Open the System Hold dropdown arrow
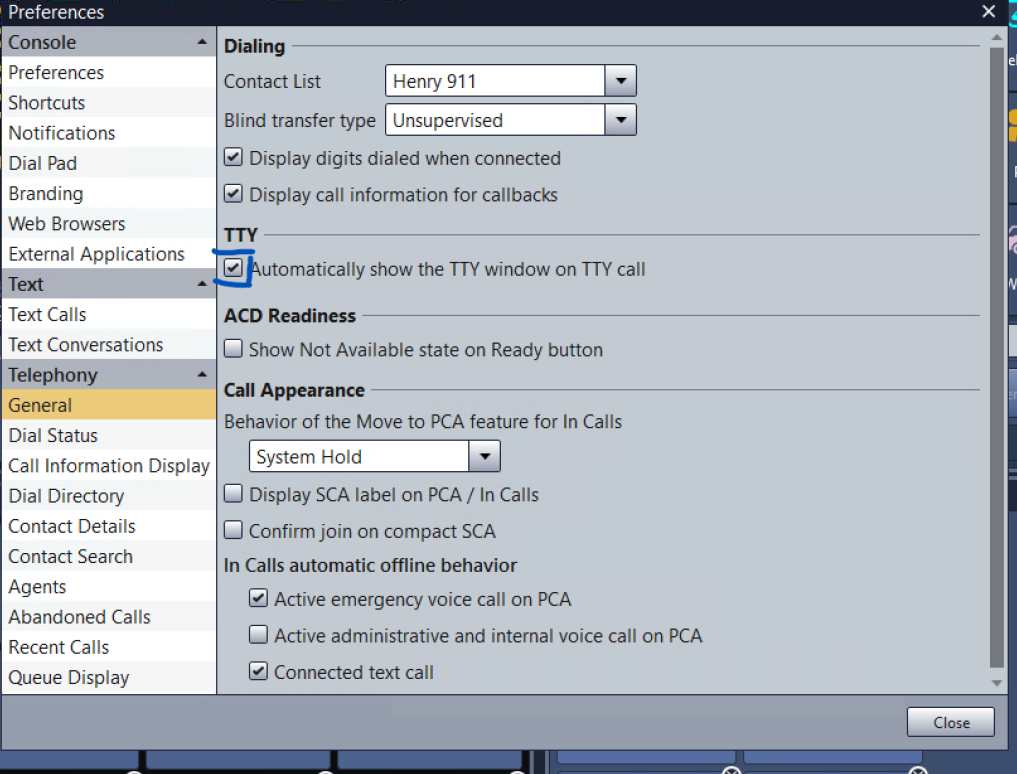The image size is (1017, 774). coord(485,456)
